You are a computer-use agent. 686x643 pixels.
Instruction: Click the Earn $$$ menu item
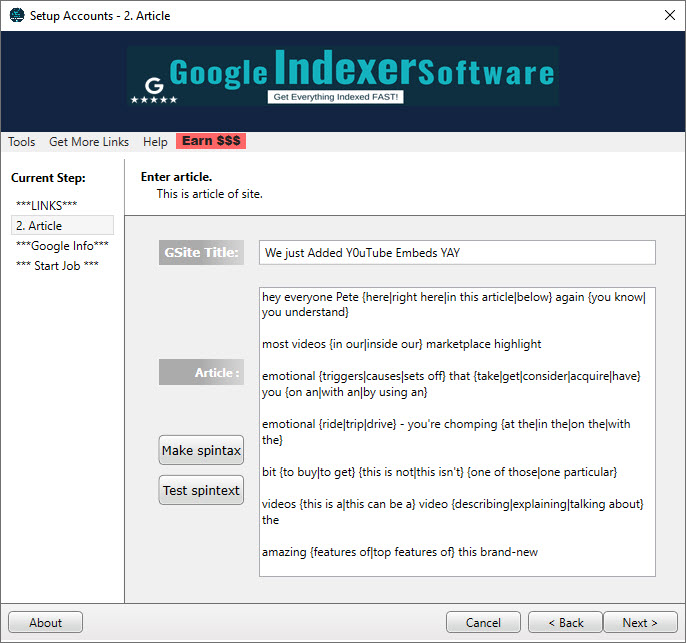(211, 141)
